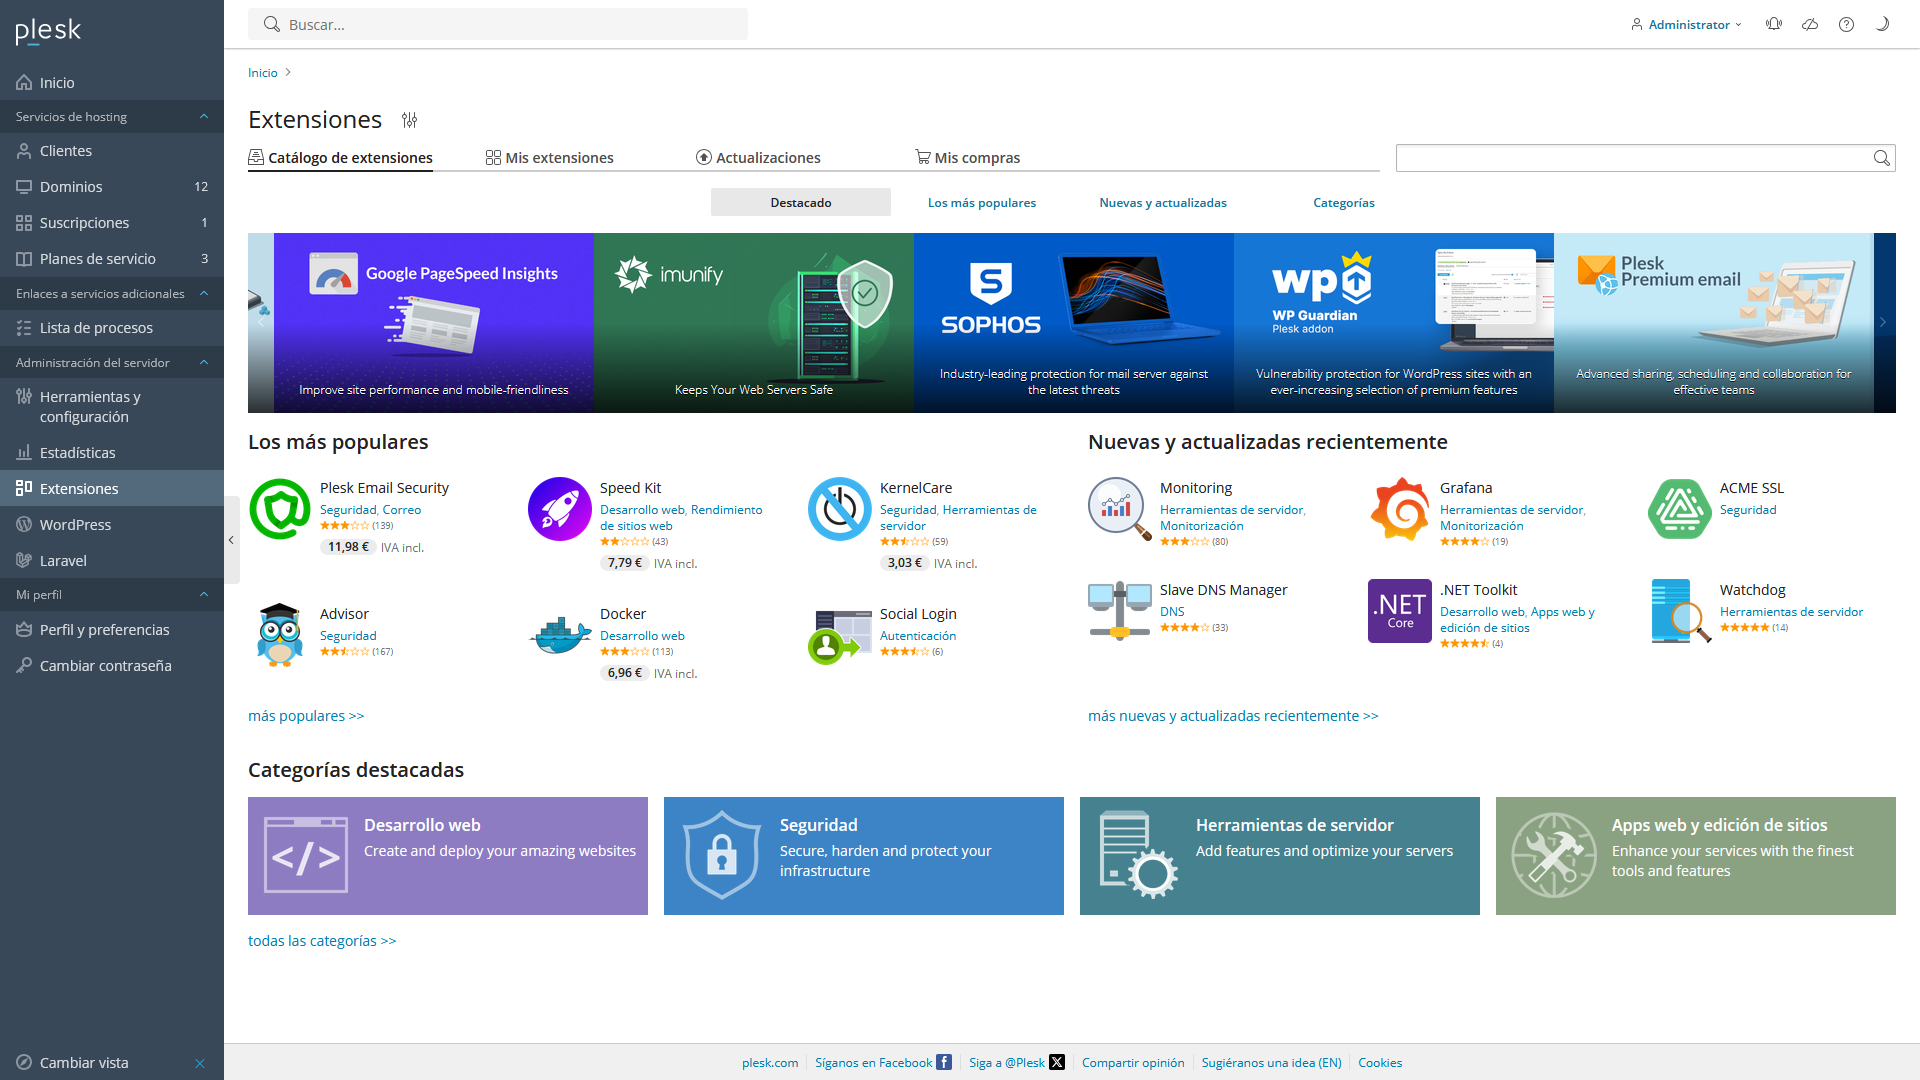Click the .NET Core icon
Viewport: 1920px width, 1080px height.
[1400, 611]
